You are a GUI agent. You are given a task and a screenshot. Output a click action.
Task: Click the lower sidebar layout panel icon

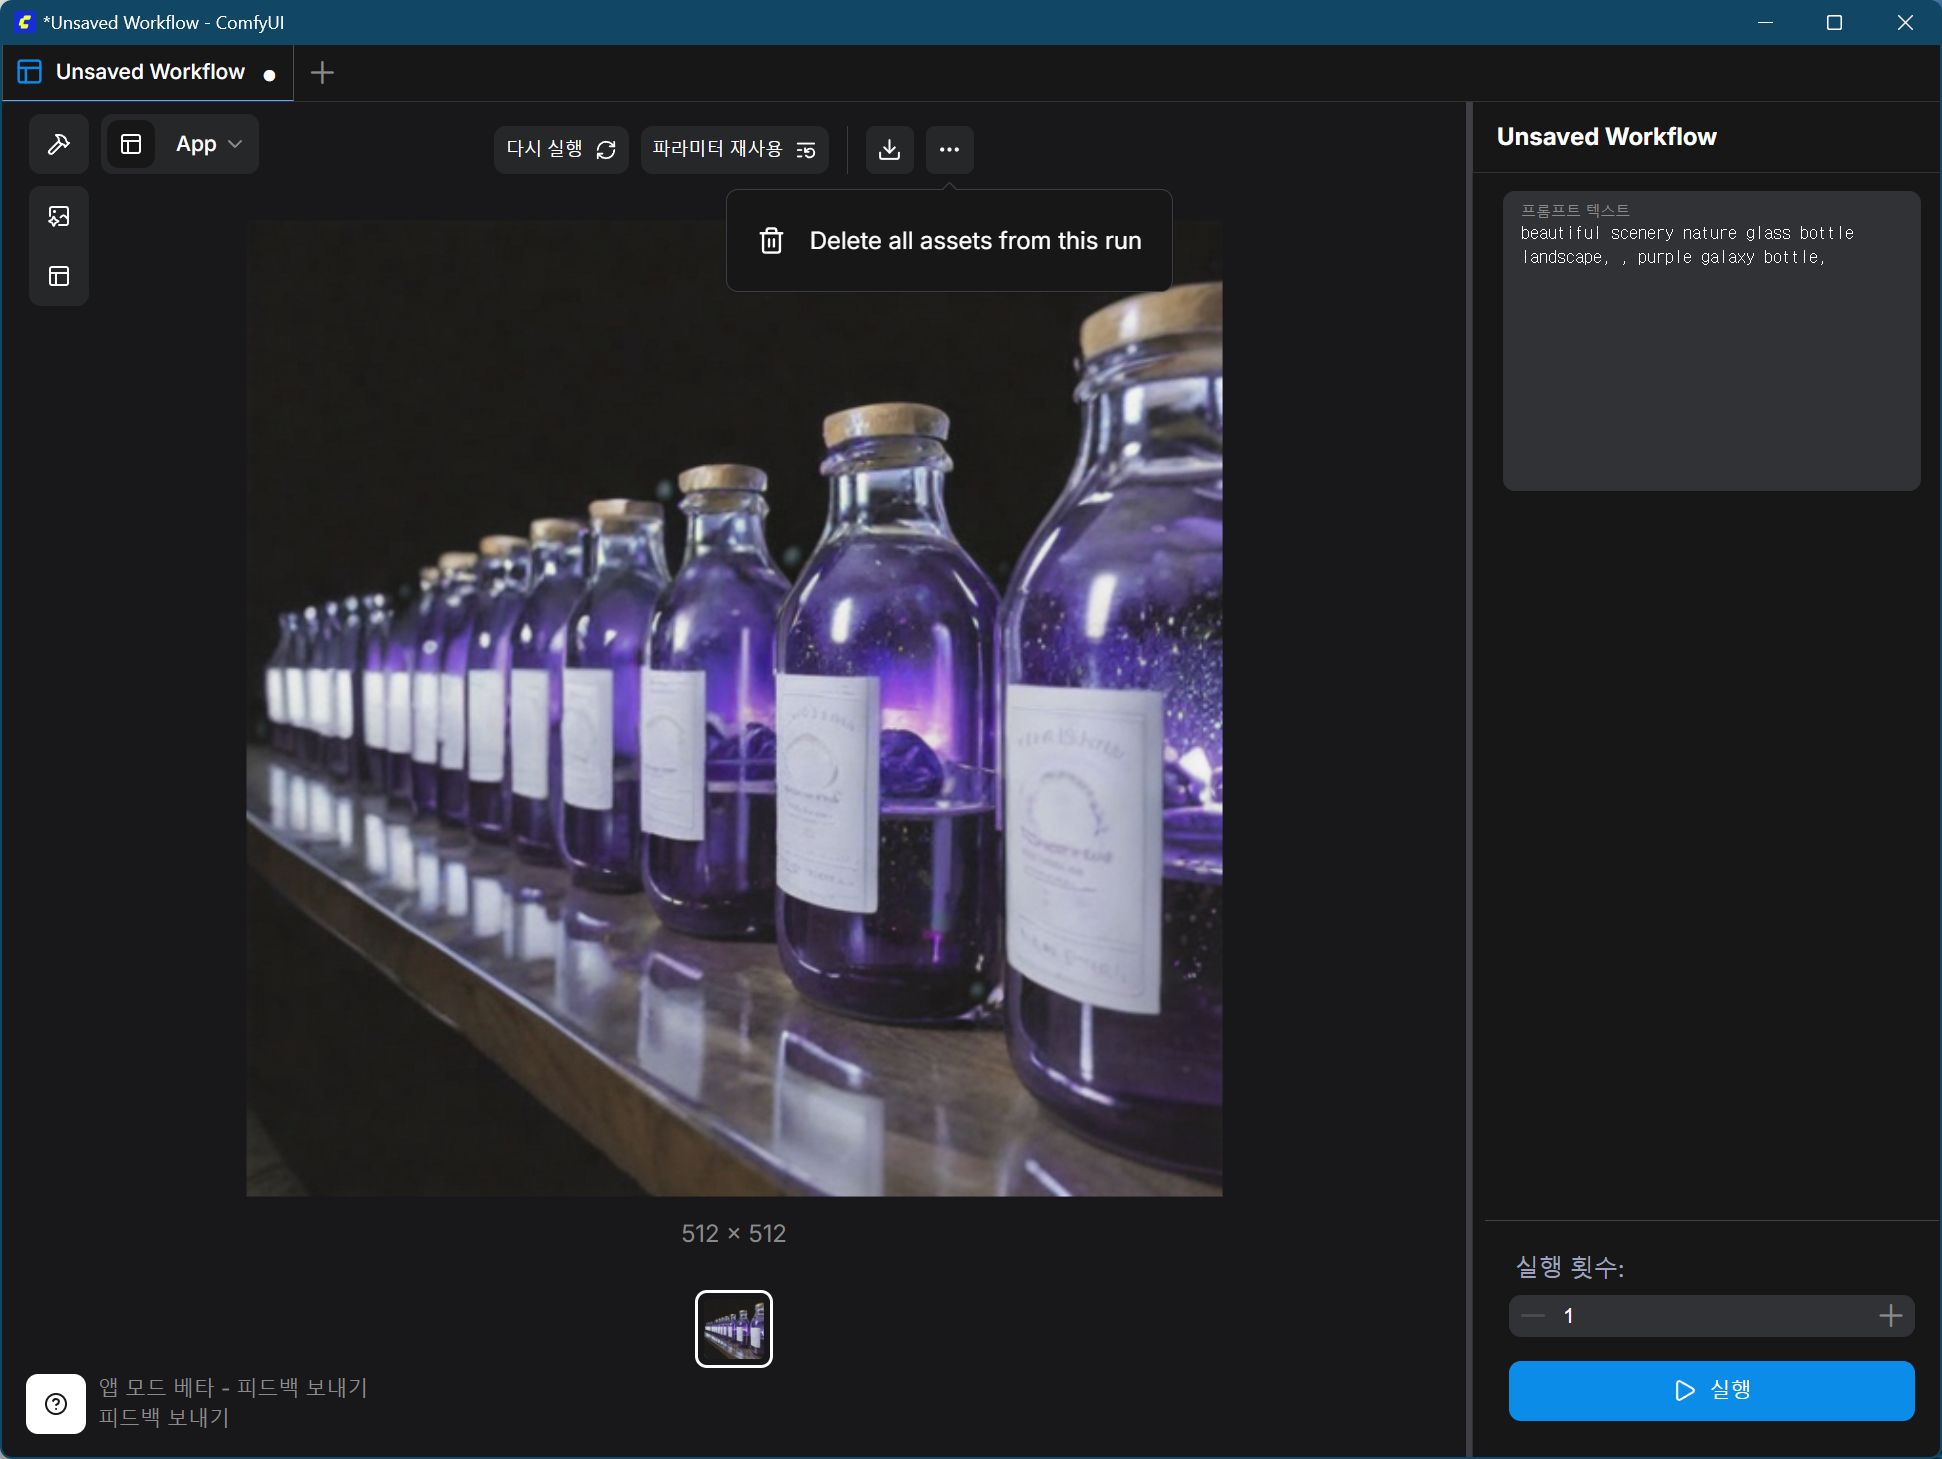tap(59, 276)
